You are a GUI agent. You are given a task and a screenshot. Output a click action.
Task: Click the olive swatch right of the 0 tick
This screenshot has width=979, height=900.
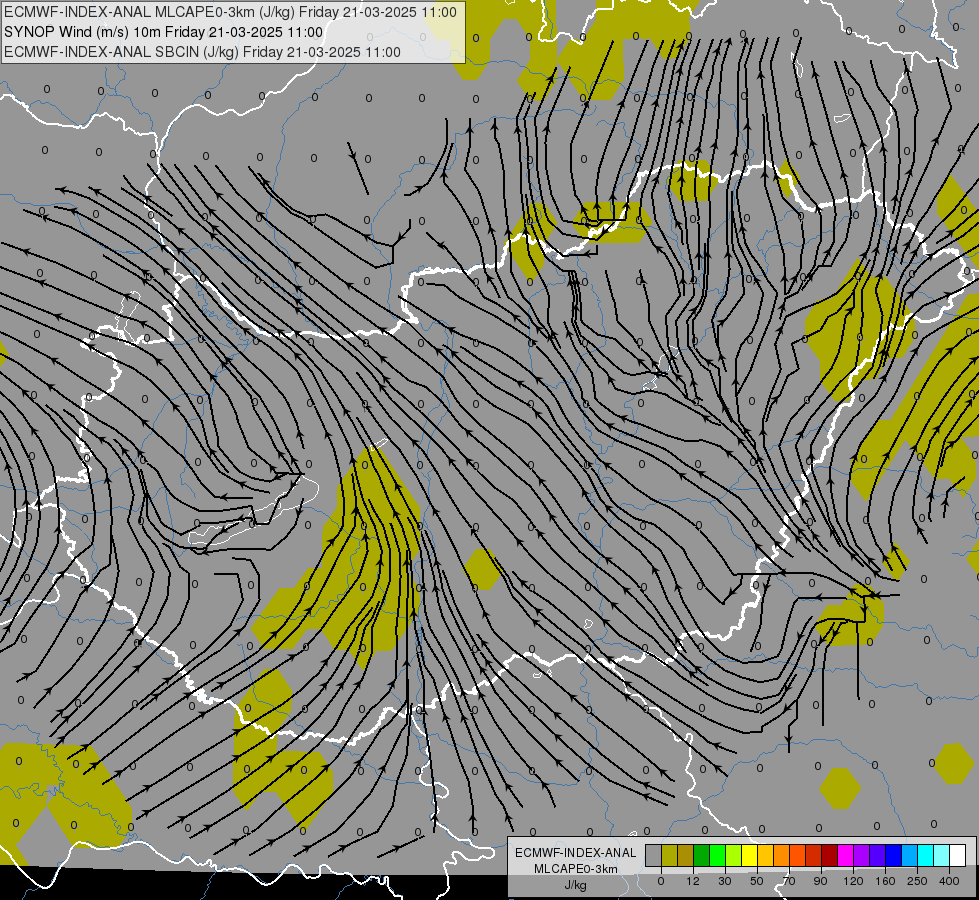(x=669, y=855)
